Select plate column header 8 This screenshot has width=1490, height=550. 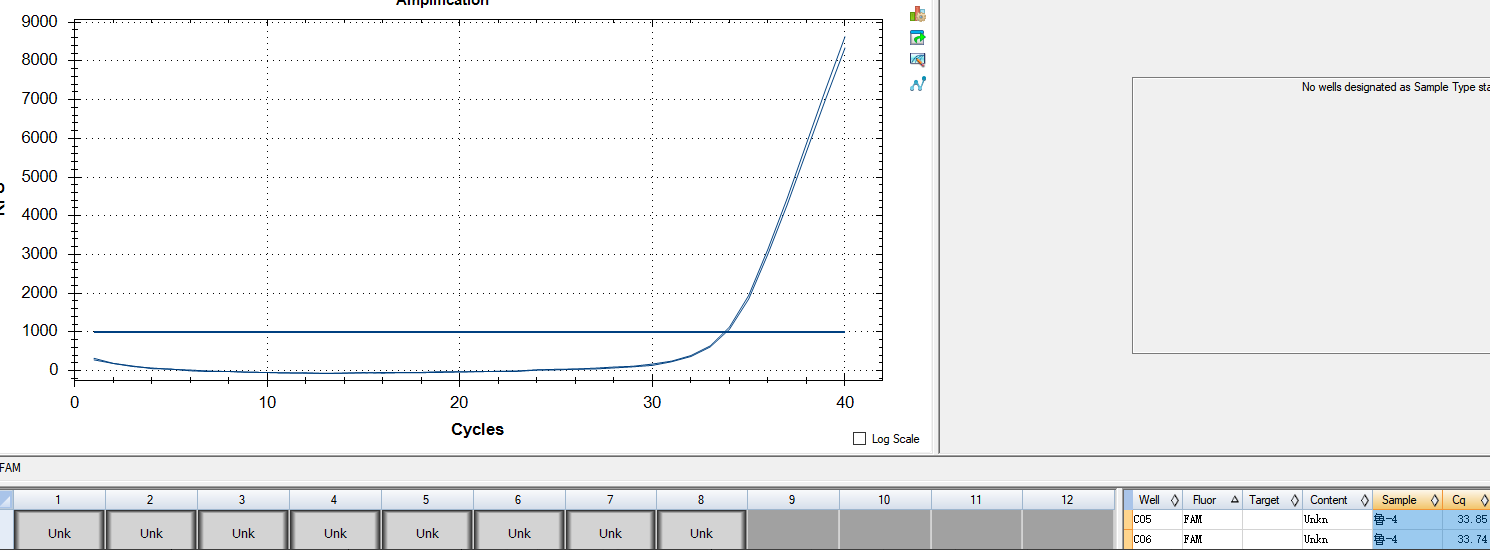[702, 500]
